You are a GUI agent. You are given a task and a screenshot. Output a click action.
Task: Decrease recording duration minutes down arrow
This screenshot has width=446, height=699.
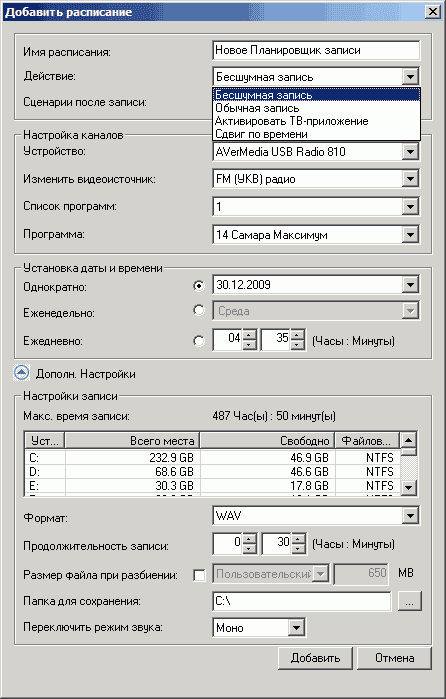click(x=298, y=548)
